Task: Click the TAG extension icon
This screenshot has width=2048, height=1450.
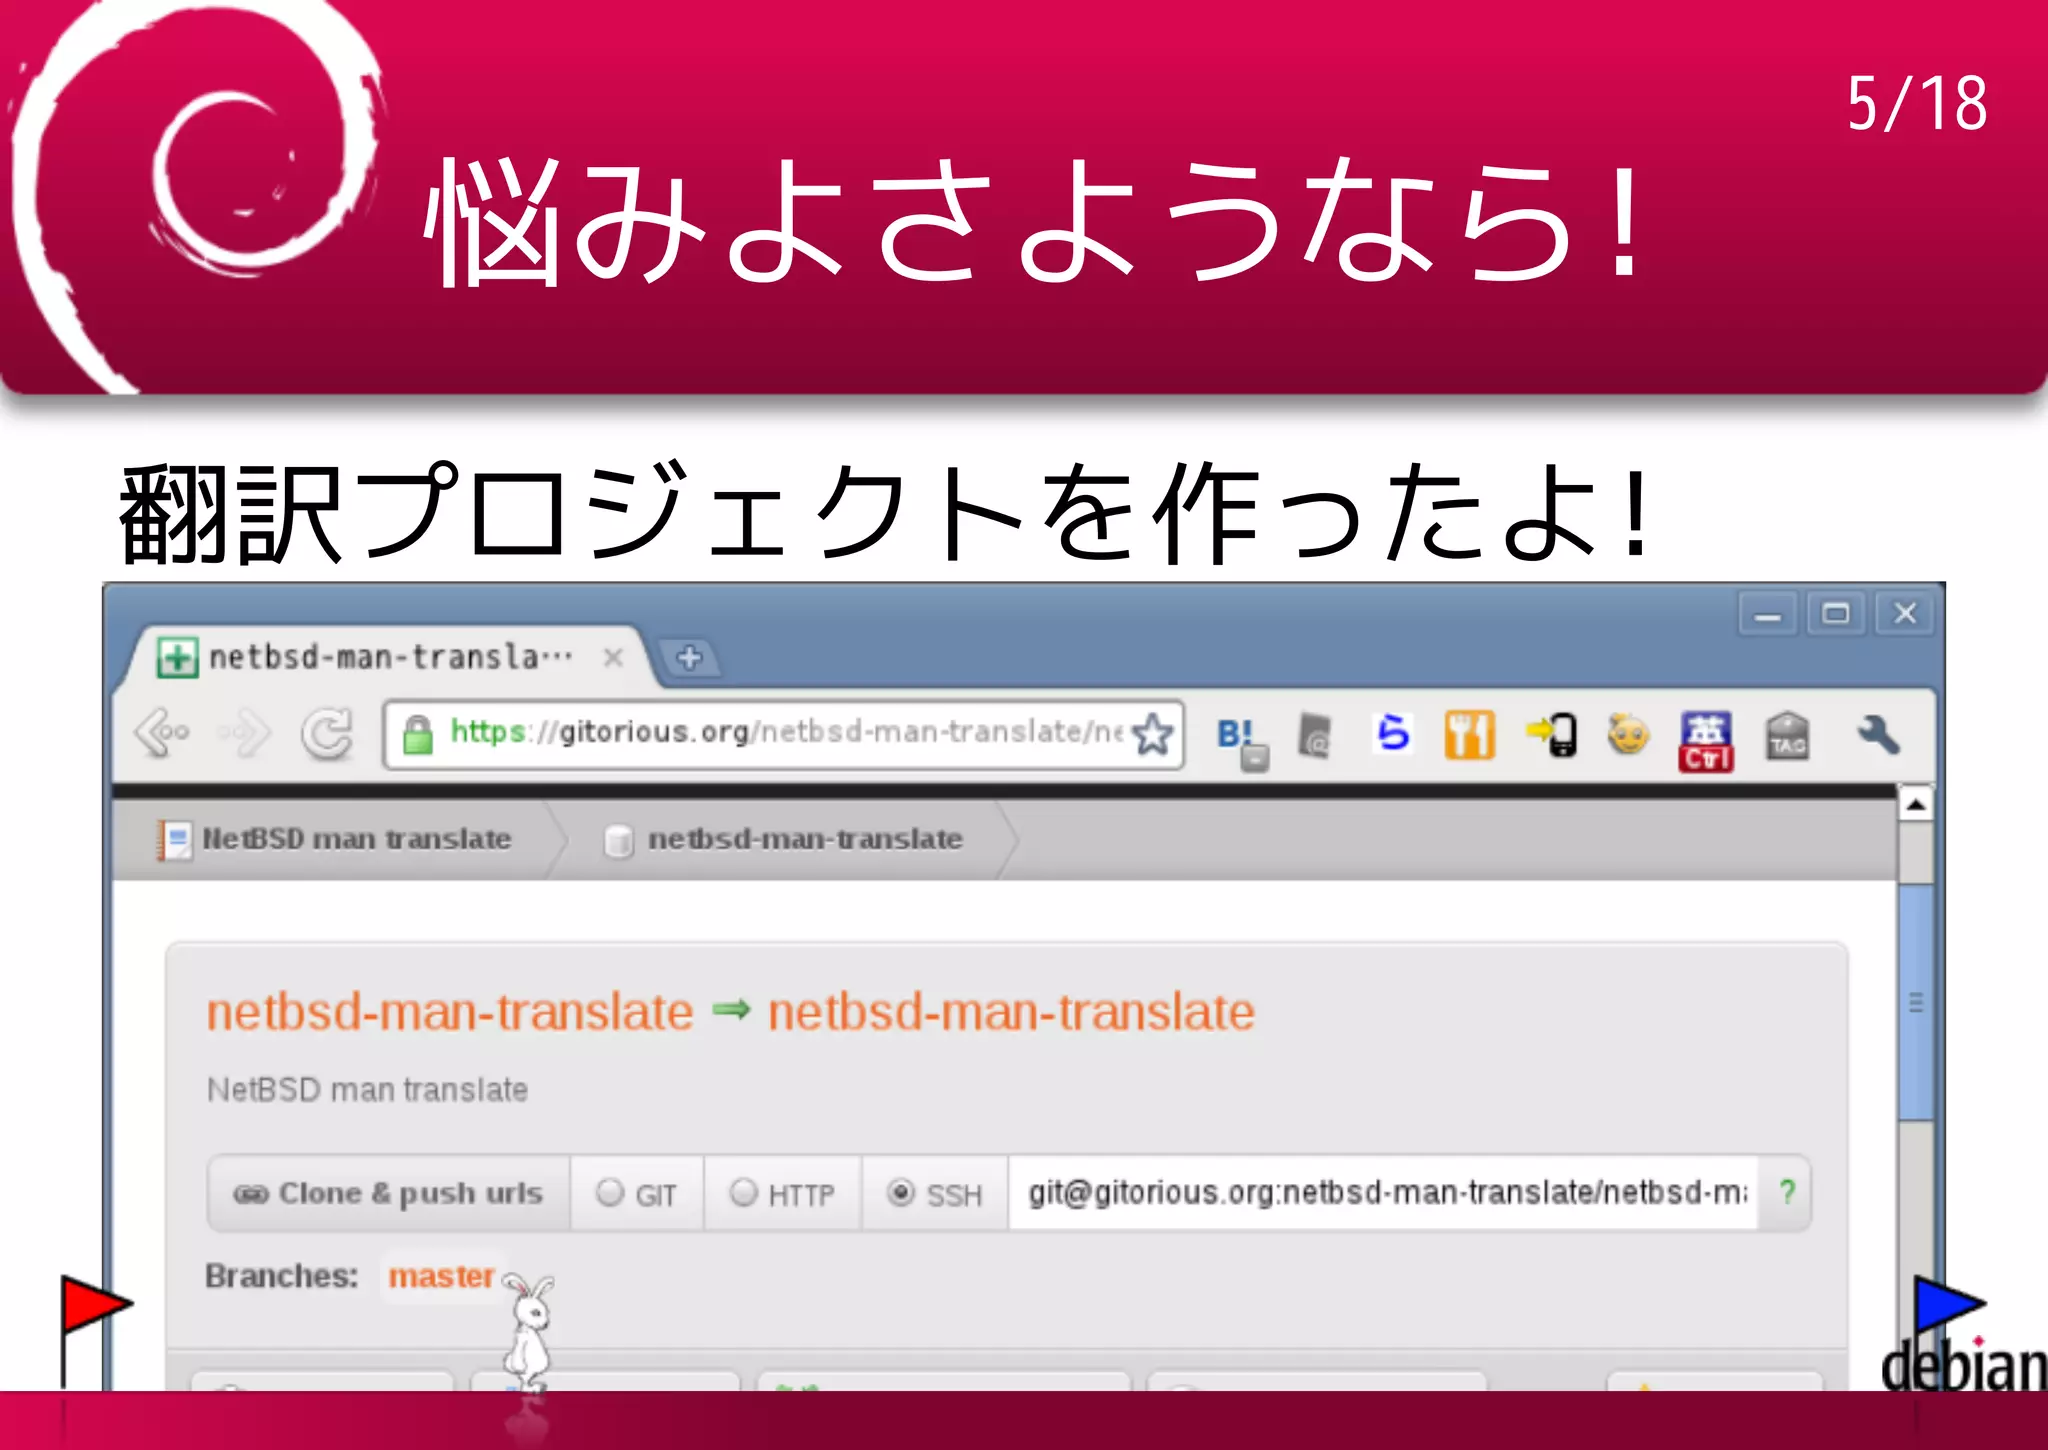Action: [1787, 735]
